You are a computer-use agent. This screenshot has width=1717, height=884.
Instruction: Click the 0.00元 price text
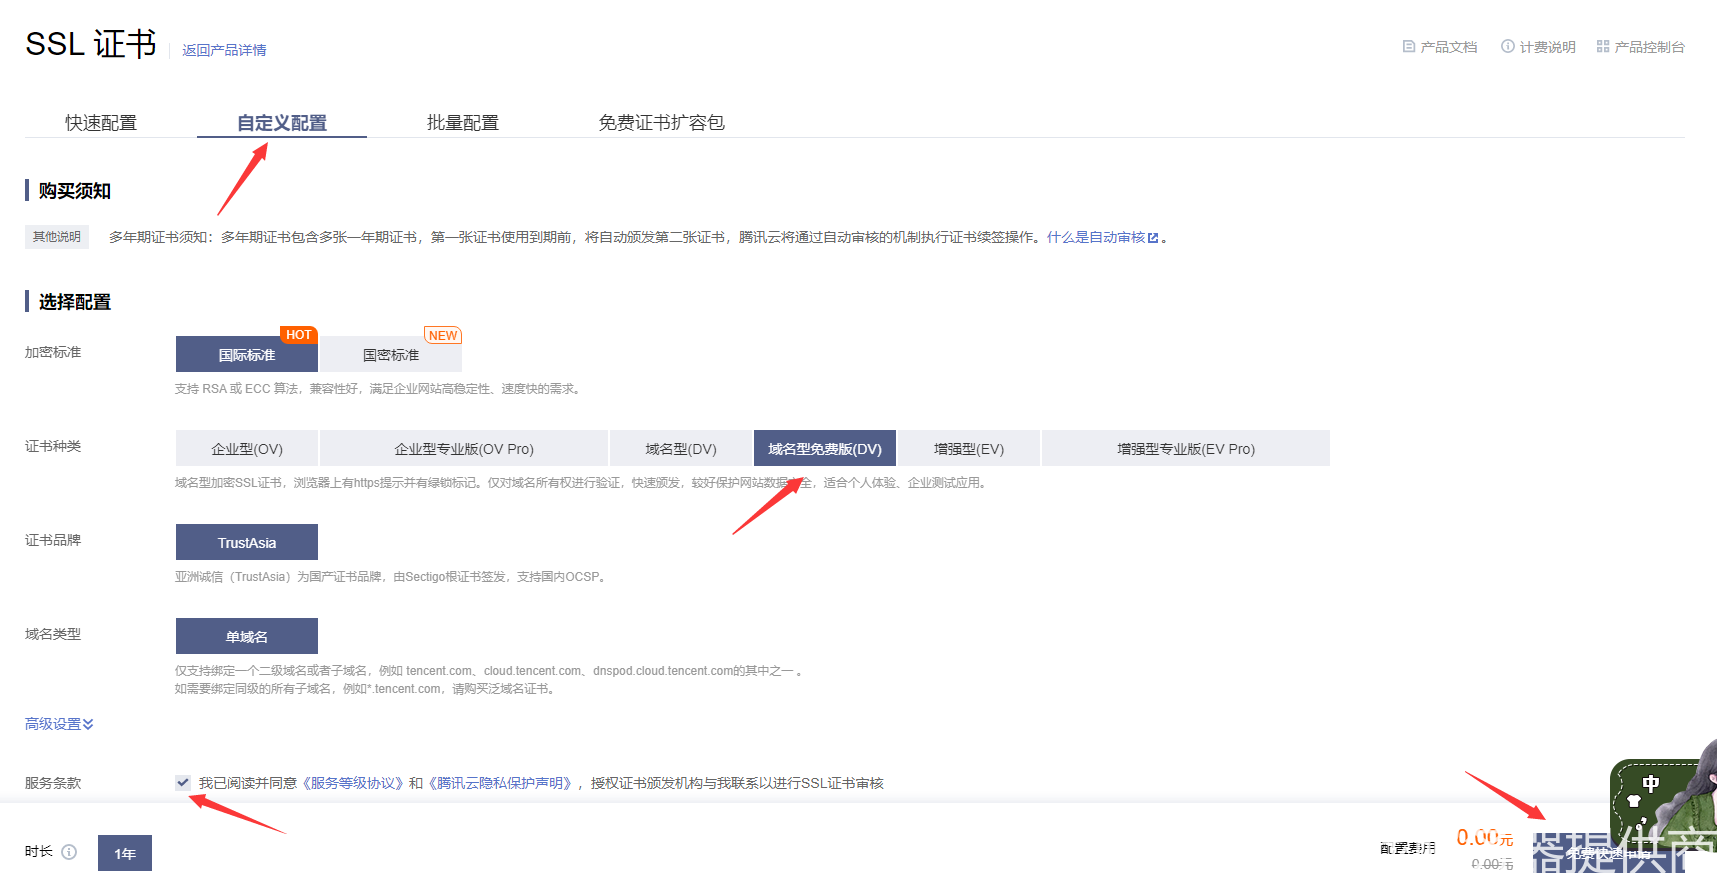[1485, 837]
